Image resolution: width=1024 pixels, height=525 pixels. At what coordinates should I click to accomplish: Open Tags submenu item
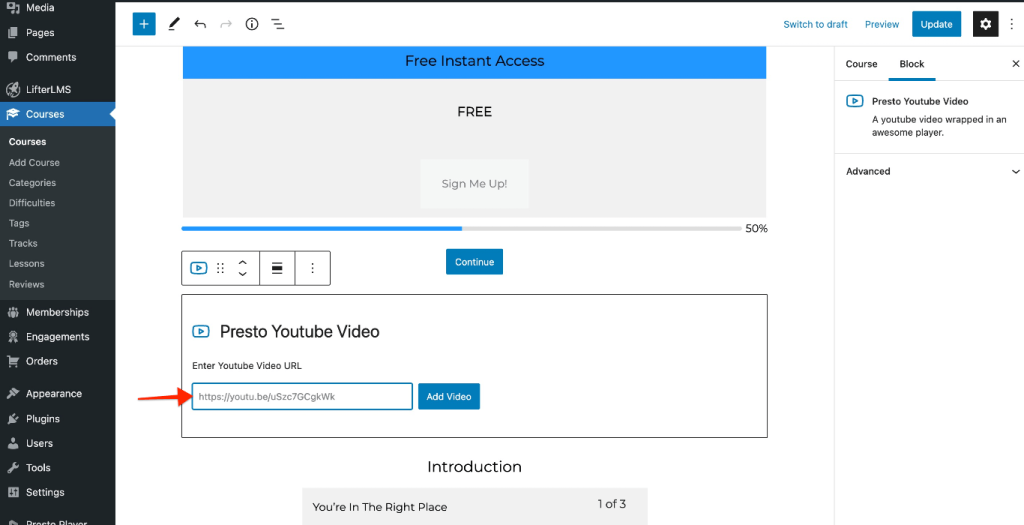19,223
